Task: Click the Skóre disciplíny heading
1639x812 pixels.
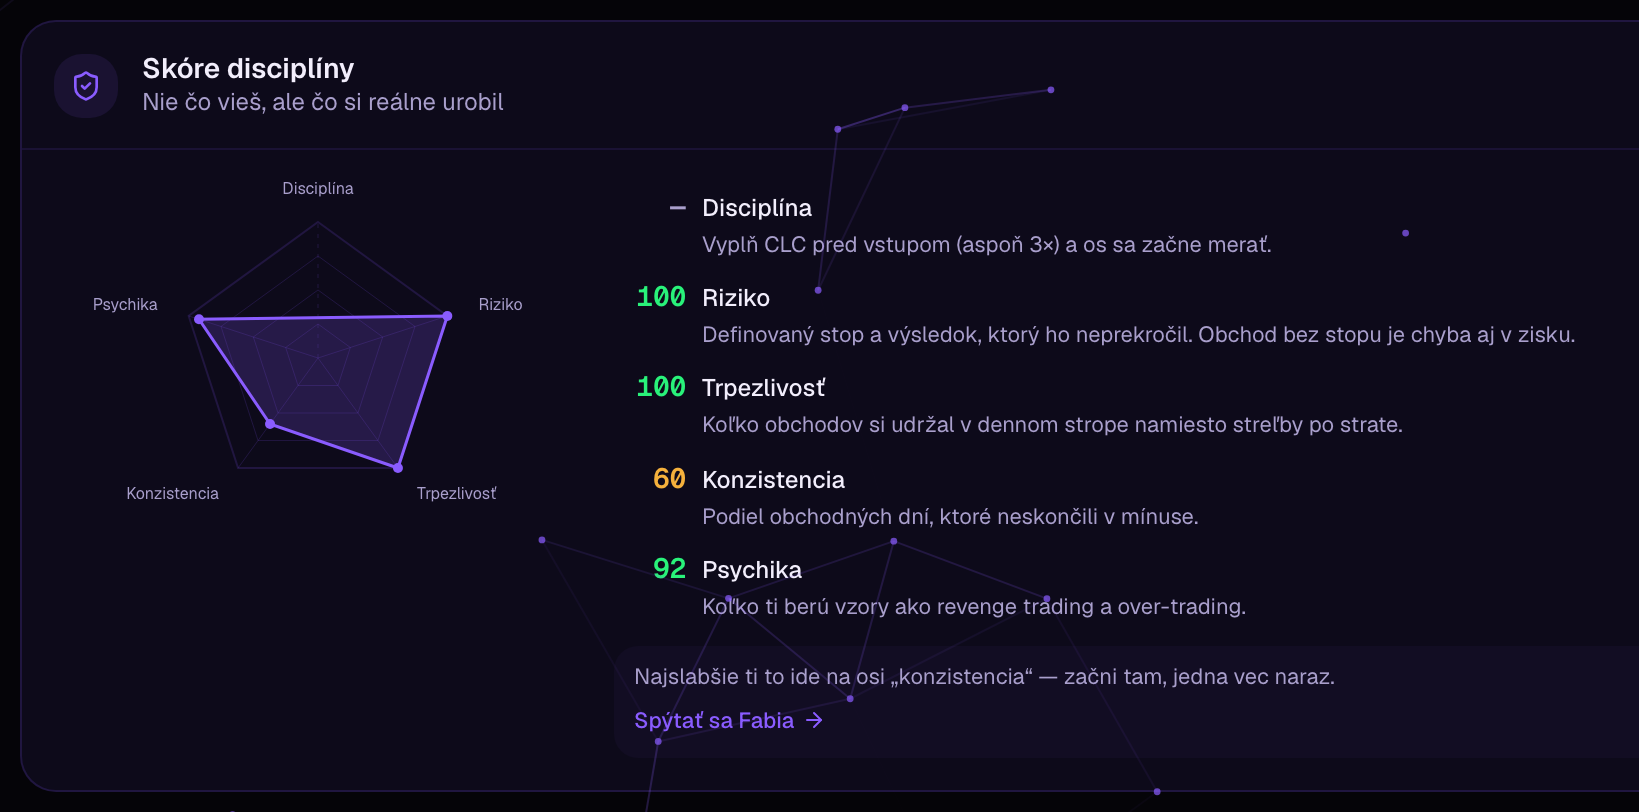Action: [248, 68]
